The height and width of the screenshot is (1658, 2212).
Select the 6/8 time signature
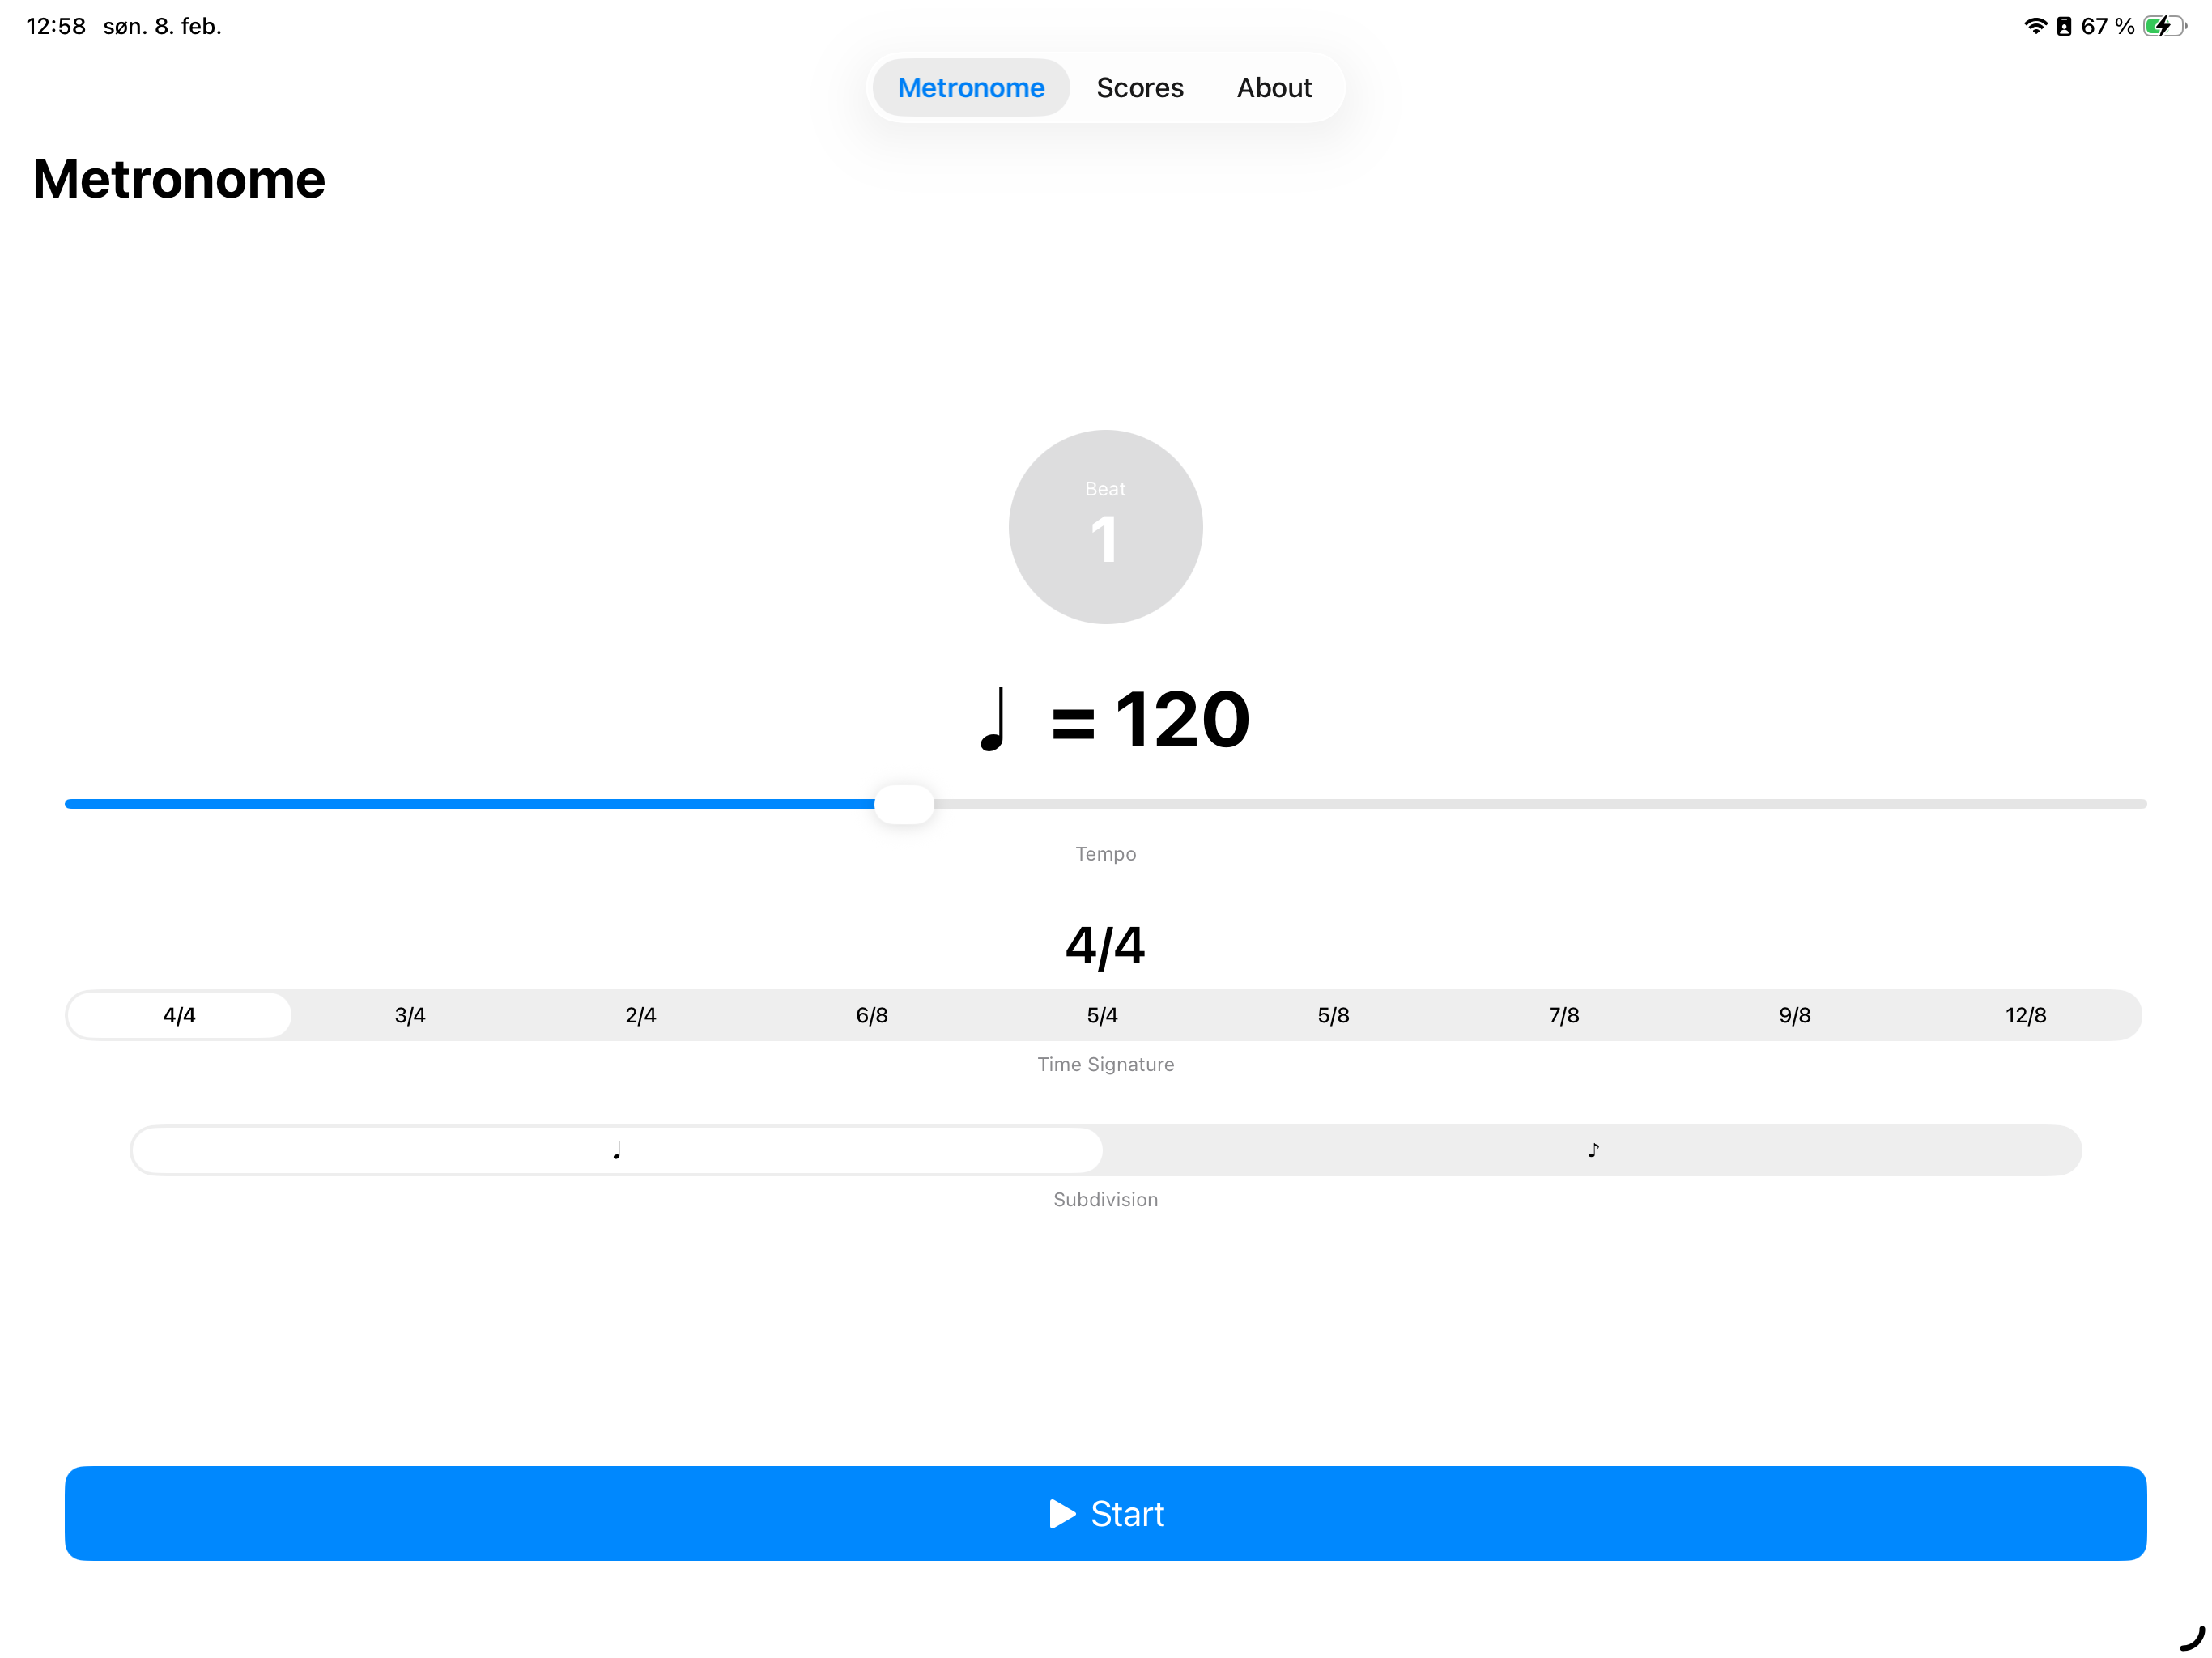(872, 1015)
